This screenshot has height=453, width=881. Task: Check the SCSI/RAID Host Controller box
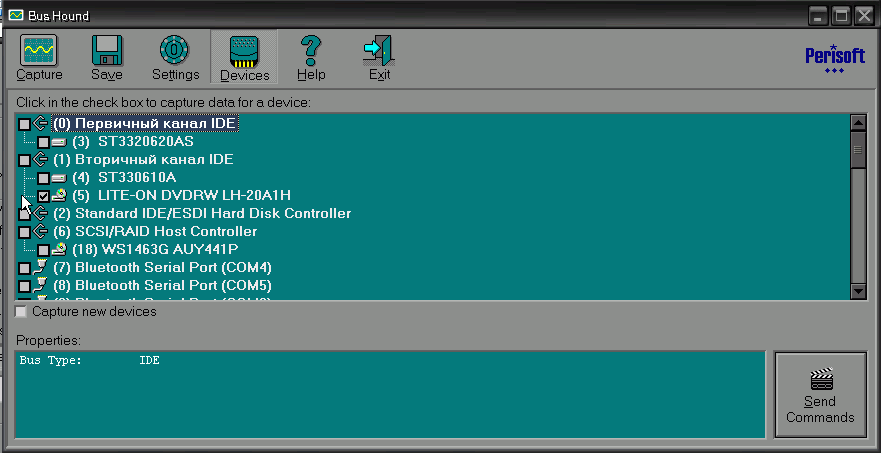pyautogui.click(x=24, y=232)
